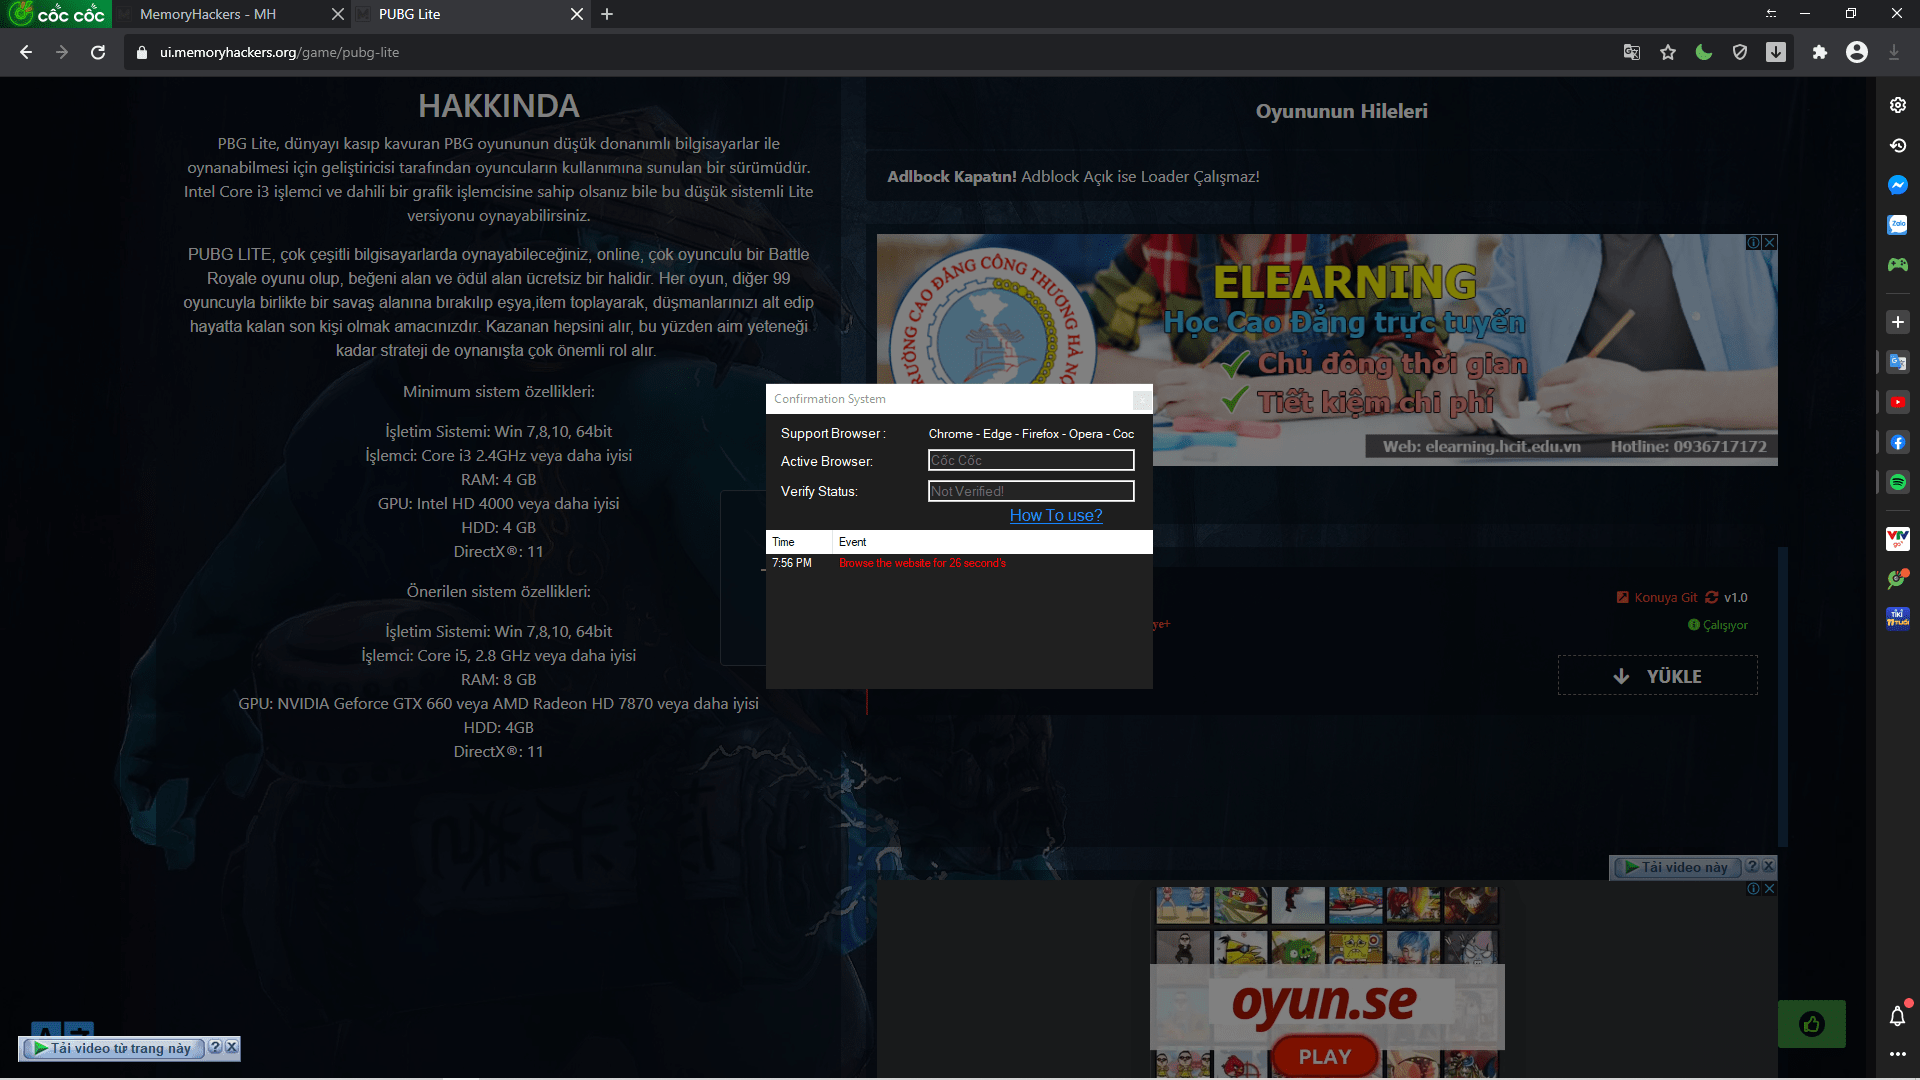Close the Elearning banner advertisement
1920x1080 pixels.
point(1770,243)
